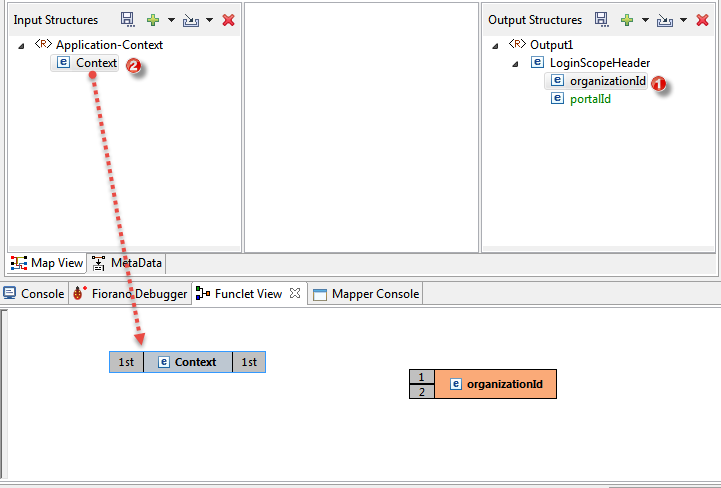Collapse the Output1 tree node

point(498,45)
